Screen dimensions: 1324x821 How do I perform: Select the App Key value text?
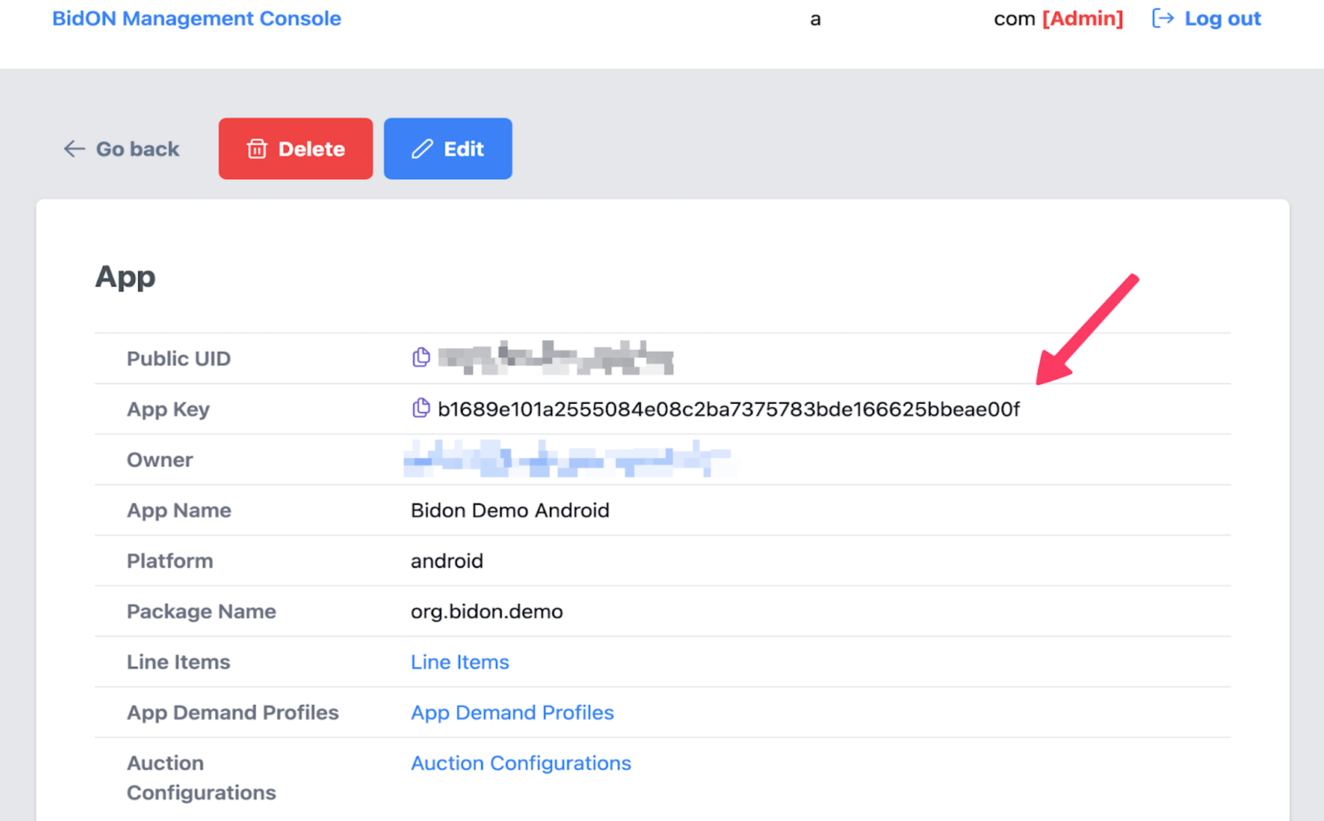tap(727, 408)
